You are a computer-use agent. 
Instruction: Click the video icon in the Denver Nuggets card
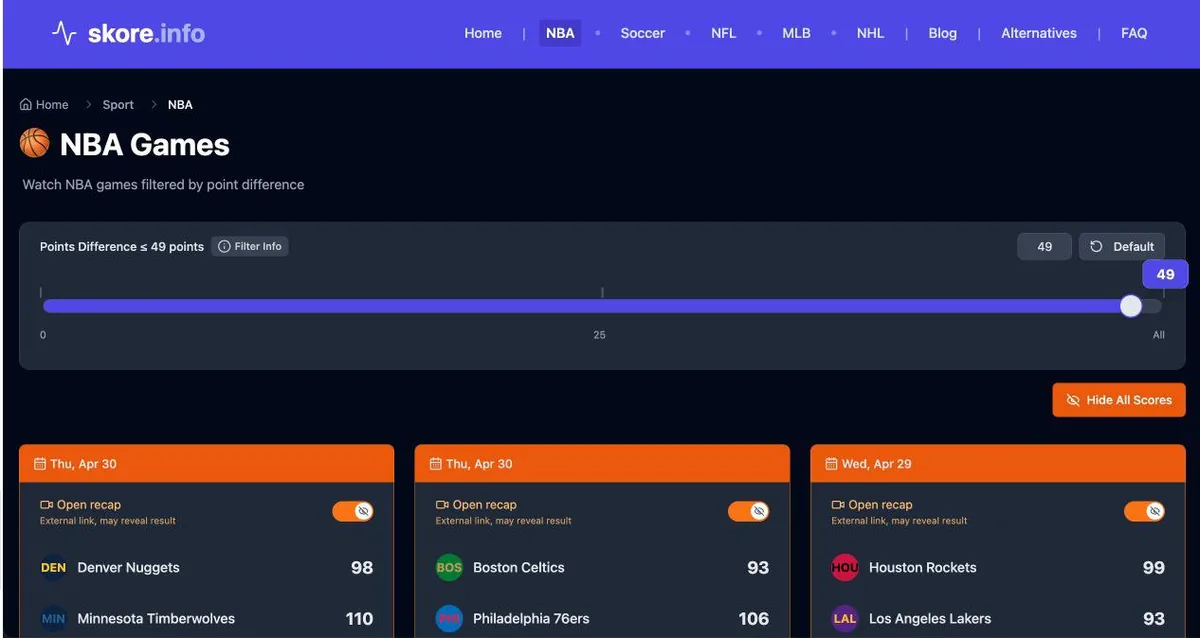coord(46,505)
